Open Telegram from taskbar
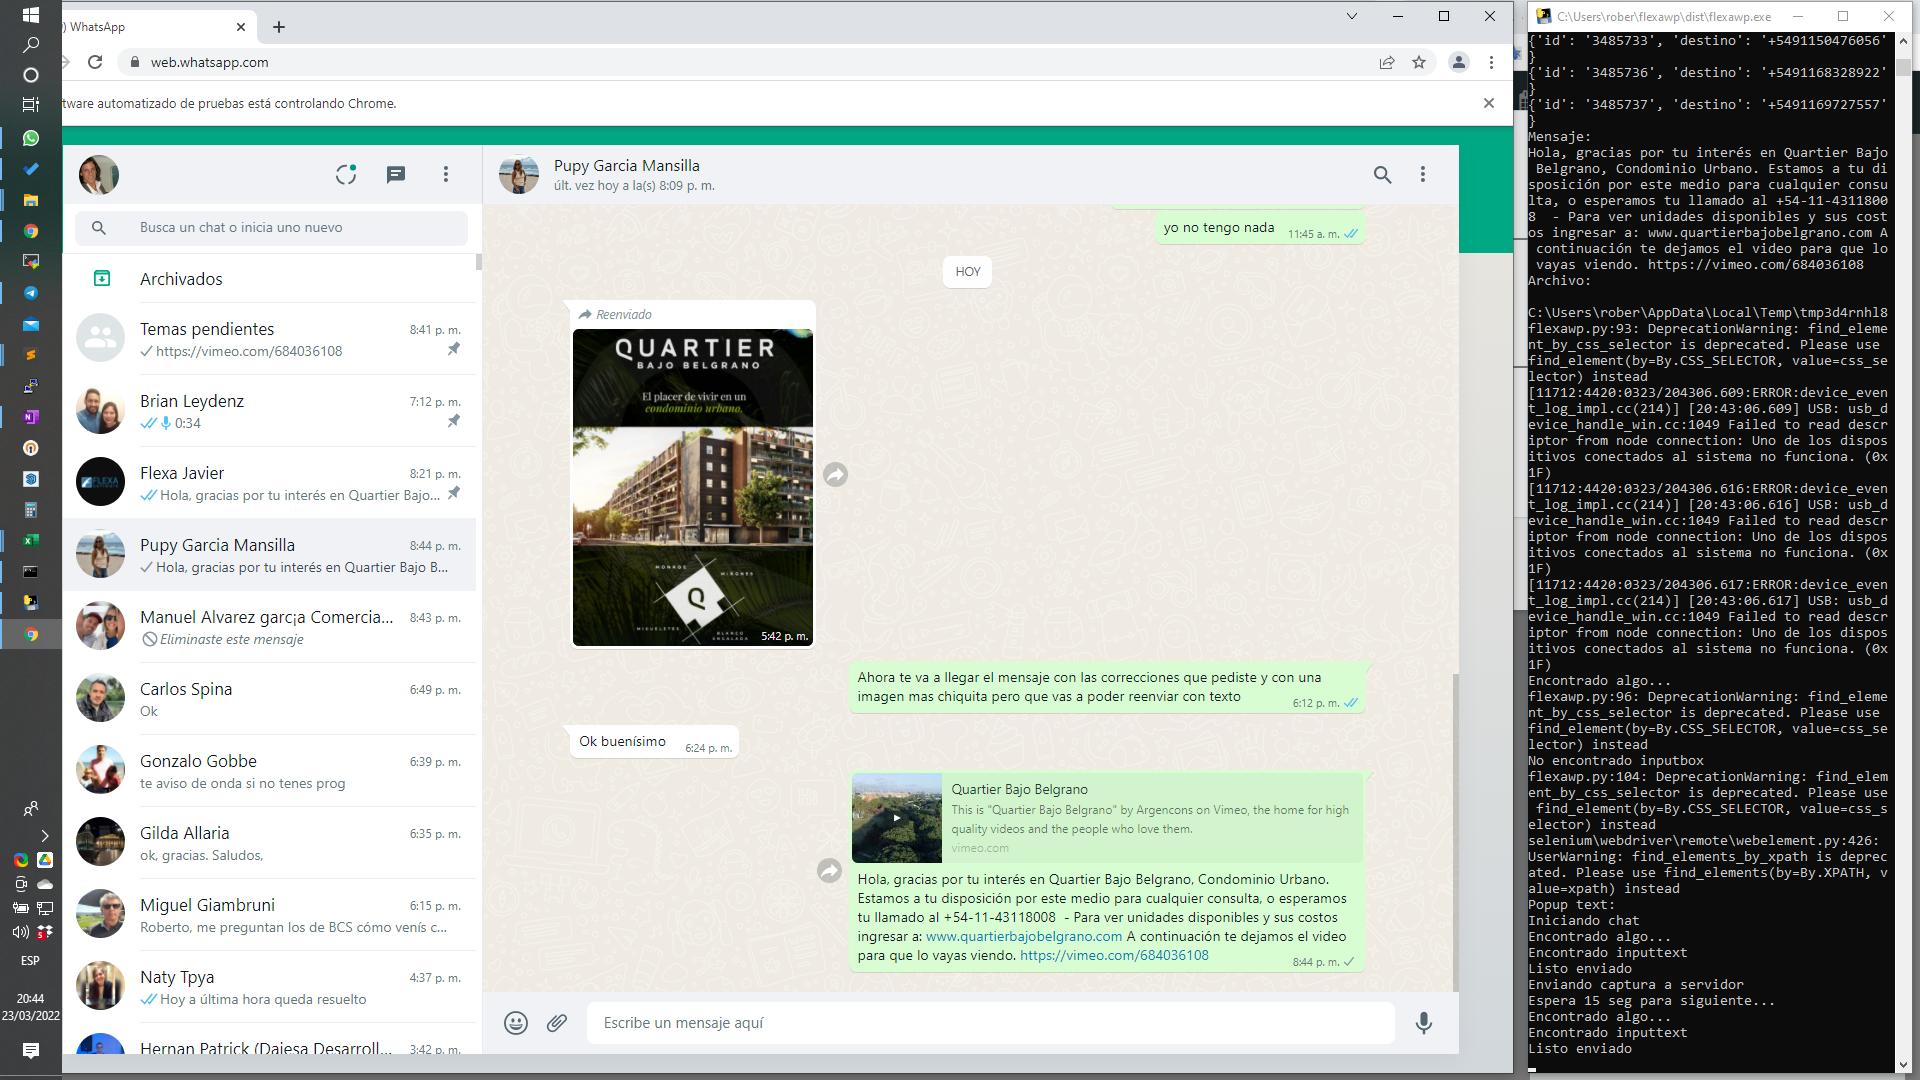Image resolution: width=1920 pixels, height=1080 pixels. pos(31,293)
